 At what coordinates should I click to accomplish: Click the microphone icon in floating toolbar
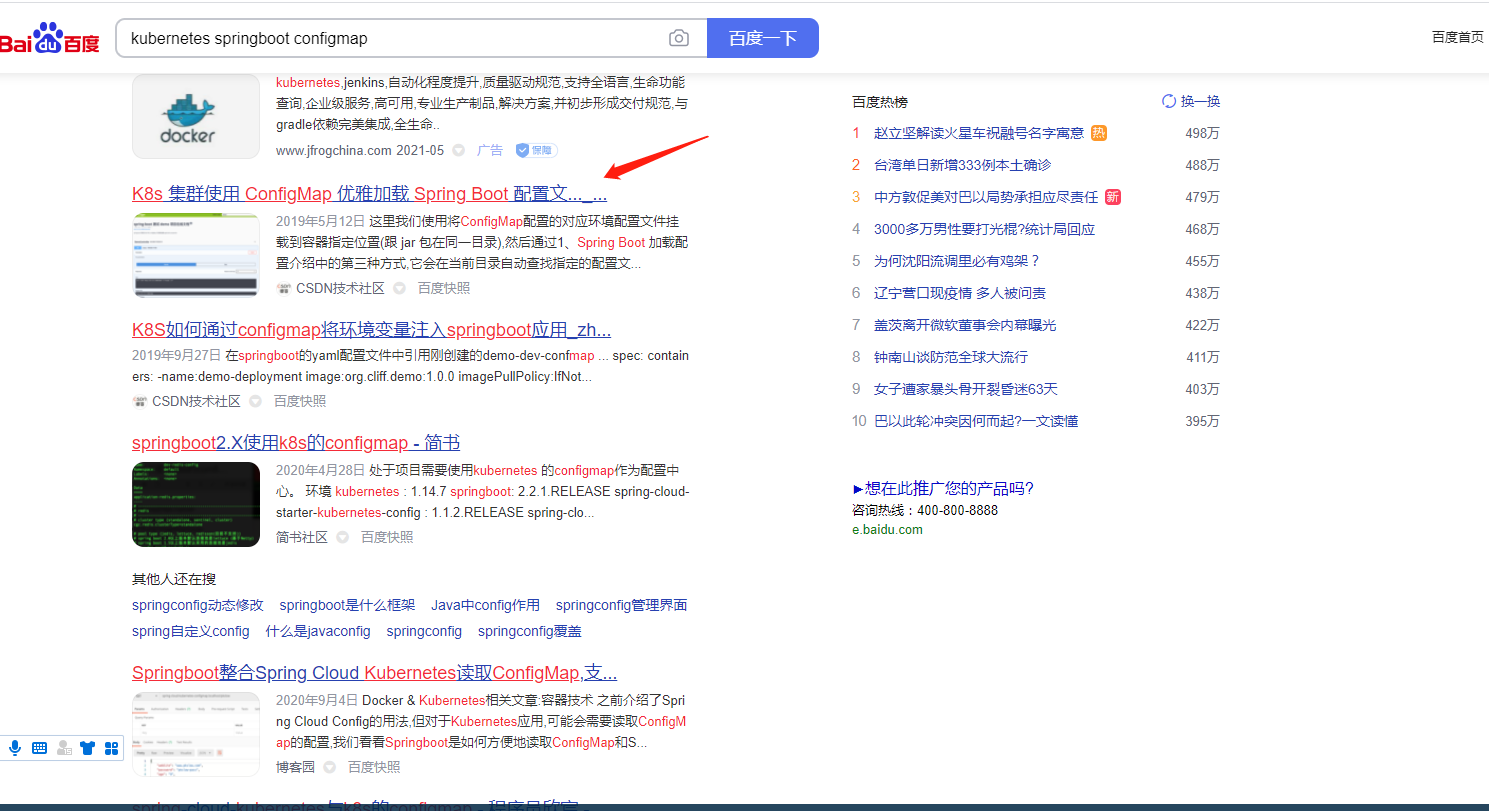[x=15, y=747]
